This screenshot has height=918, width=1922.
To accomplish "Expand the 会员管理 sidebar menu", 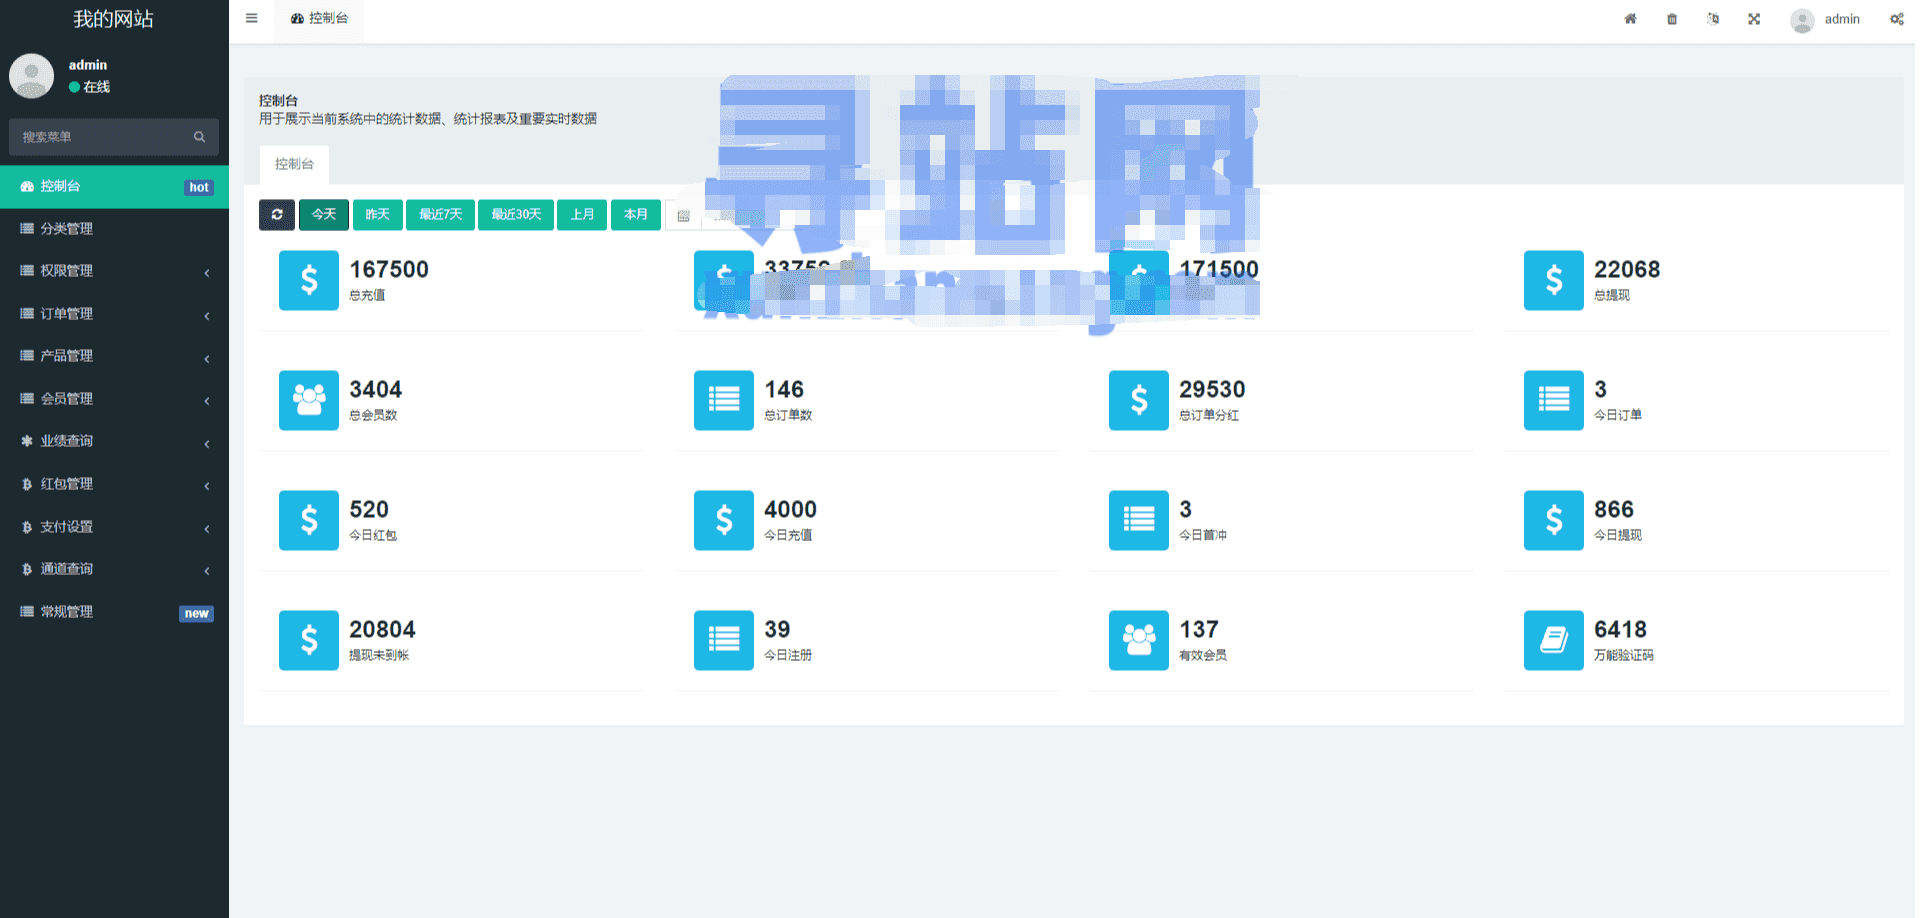I will point(114,399).
